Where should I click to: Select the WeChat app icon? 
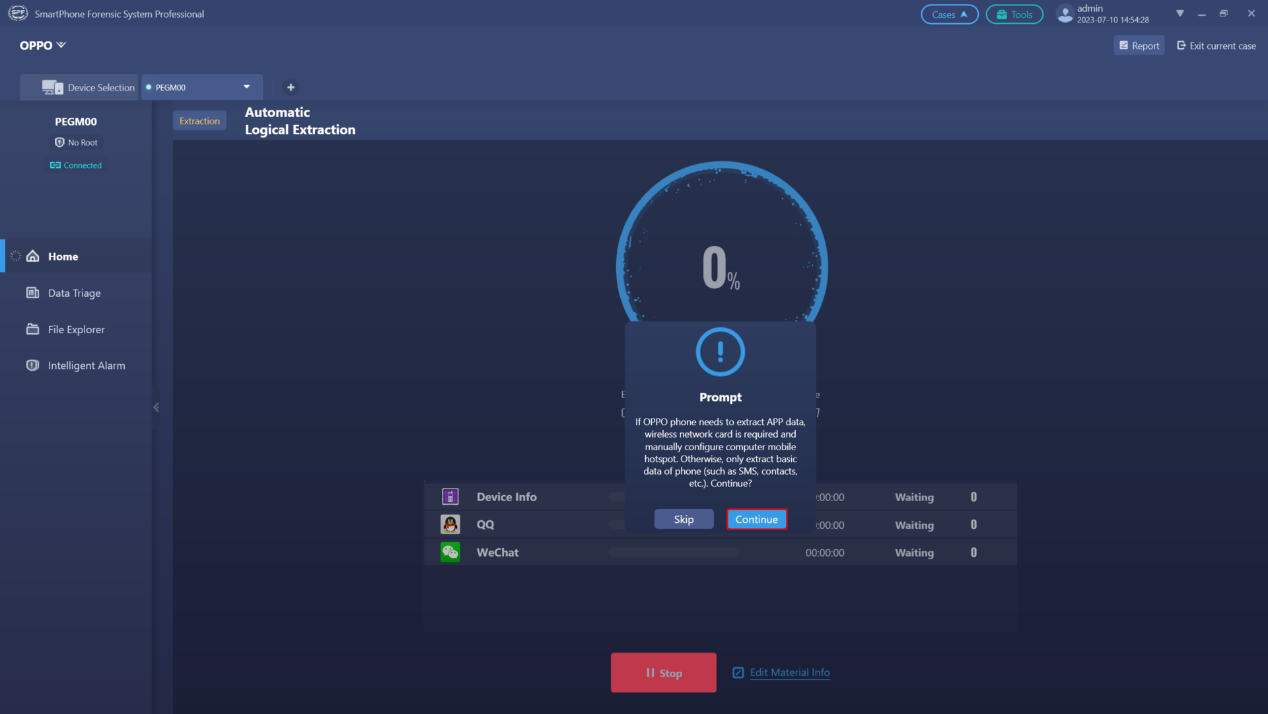pyautogui.click(x=450, y=552)
